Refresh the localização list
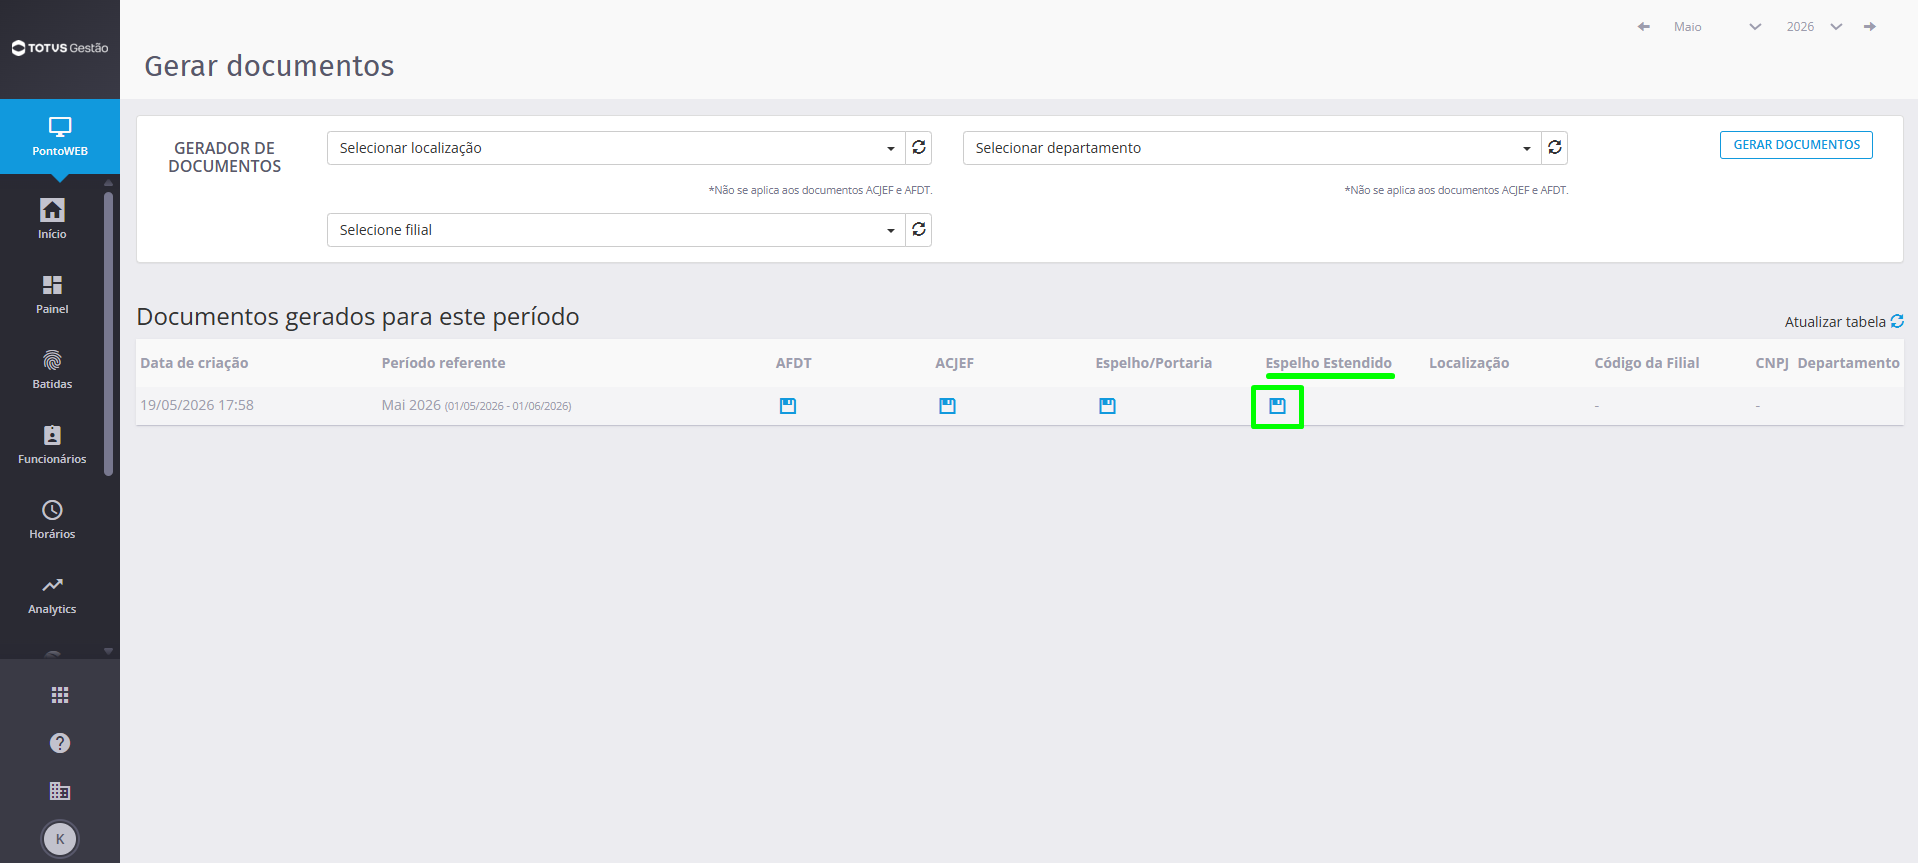The image size is (1918, 863). (919, 148)
